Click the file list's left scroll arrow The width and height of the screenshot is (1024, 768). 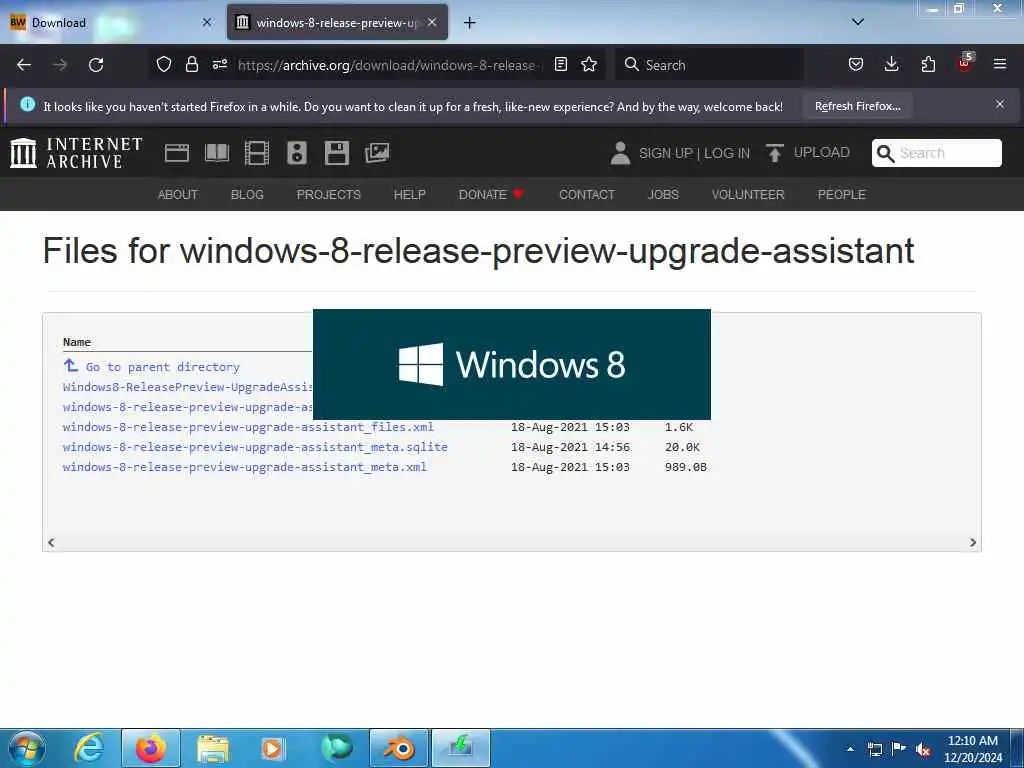pos(51,542)
